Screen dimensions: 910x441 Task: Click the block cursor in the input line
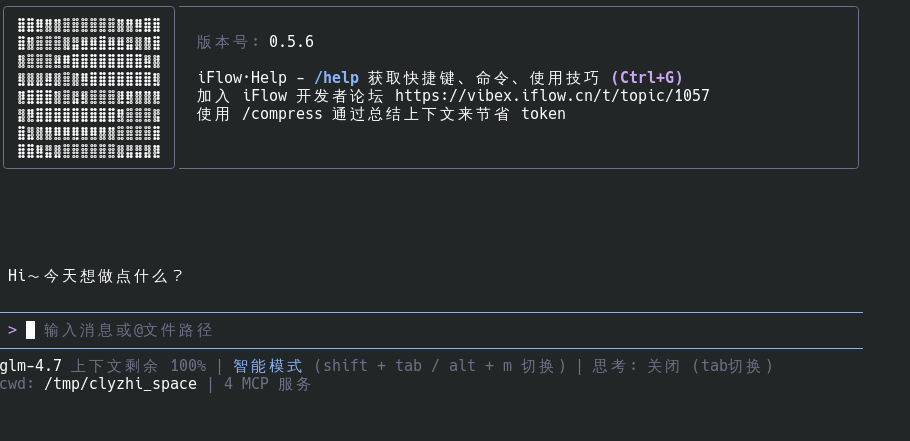coord(30,330)
